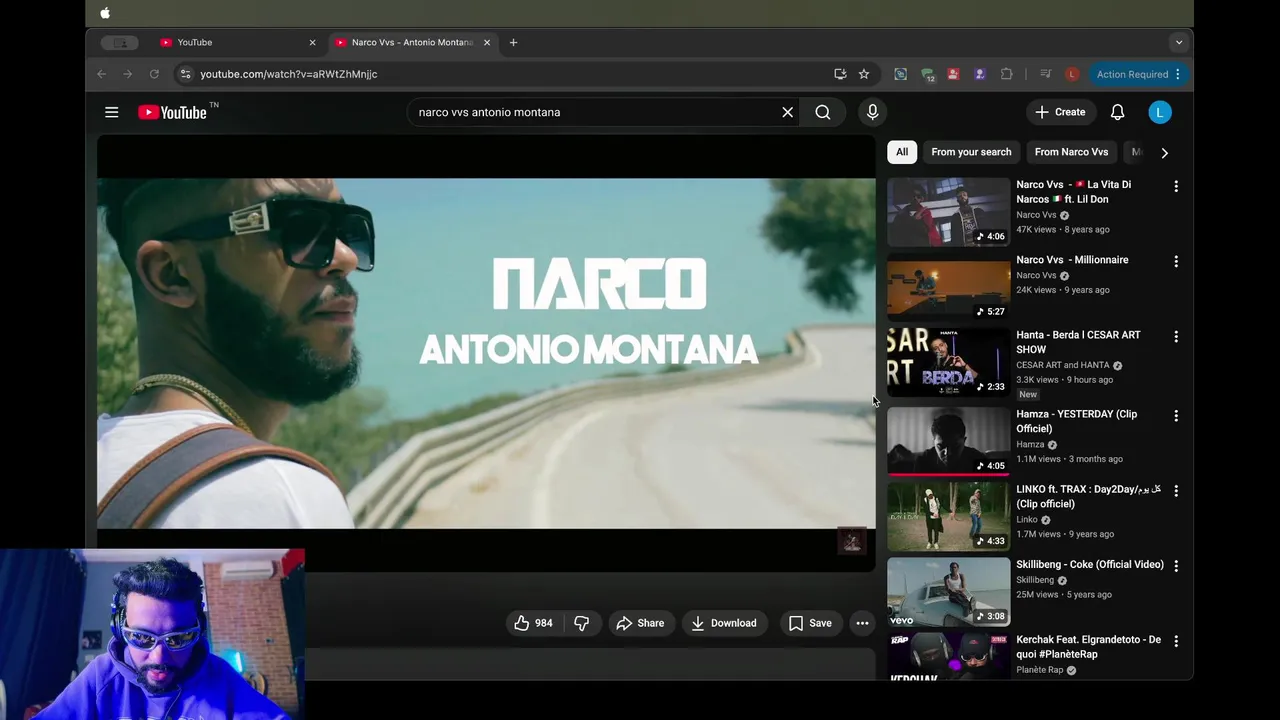Go back with the browser back arrow
Image resolution: width=1280 pixels, height=720 pixels.
tap(101, 74)
